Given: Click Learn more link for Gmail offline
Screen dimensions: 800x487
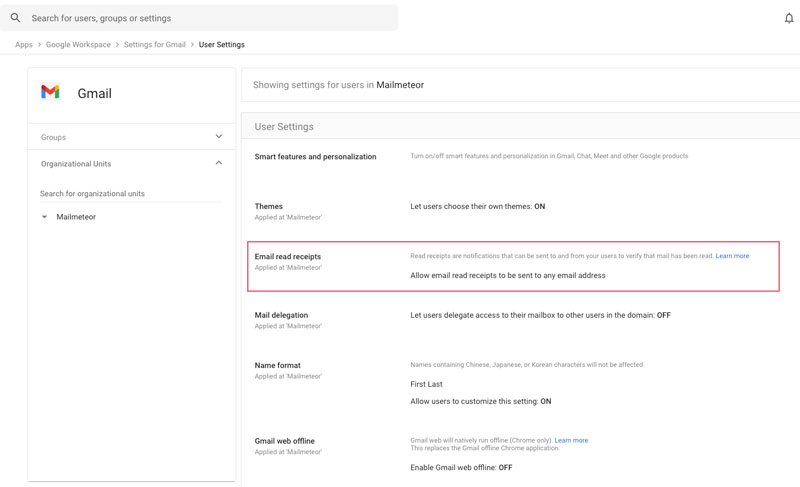Looking at the screenshot, I should tap(571, 440).
